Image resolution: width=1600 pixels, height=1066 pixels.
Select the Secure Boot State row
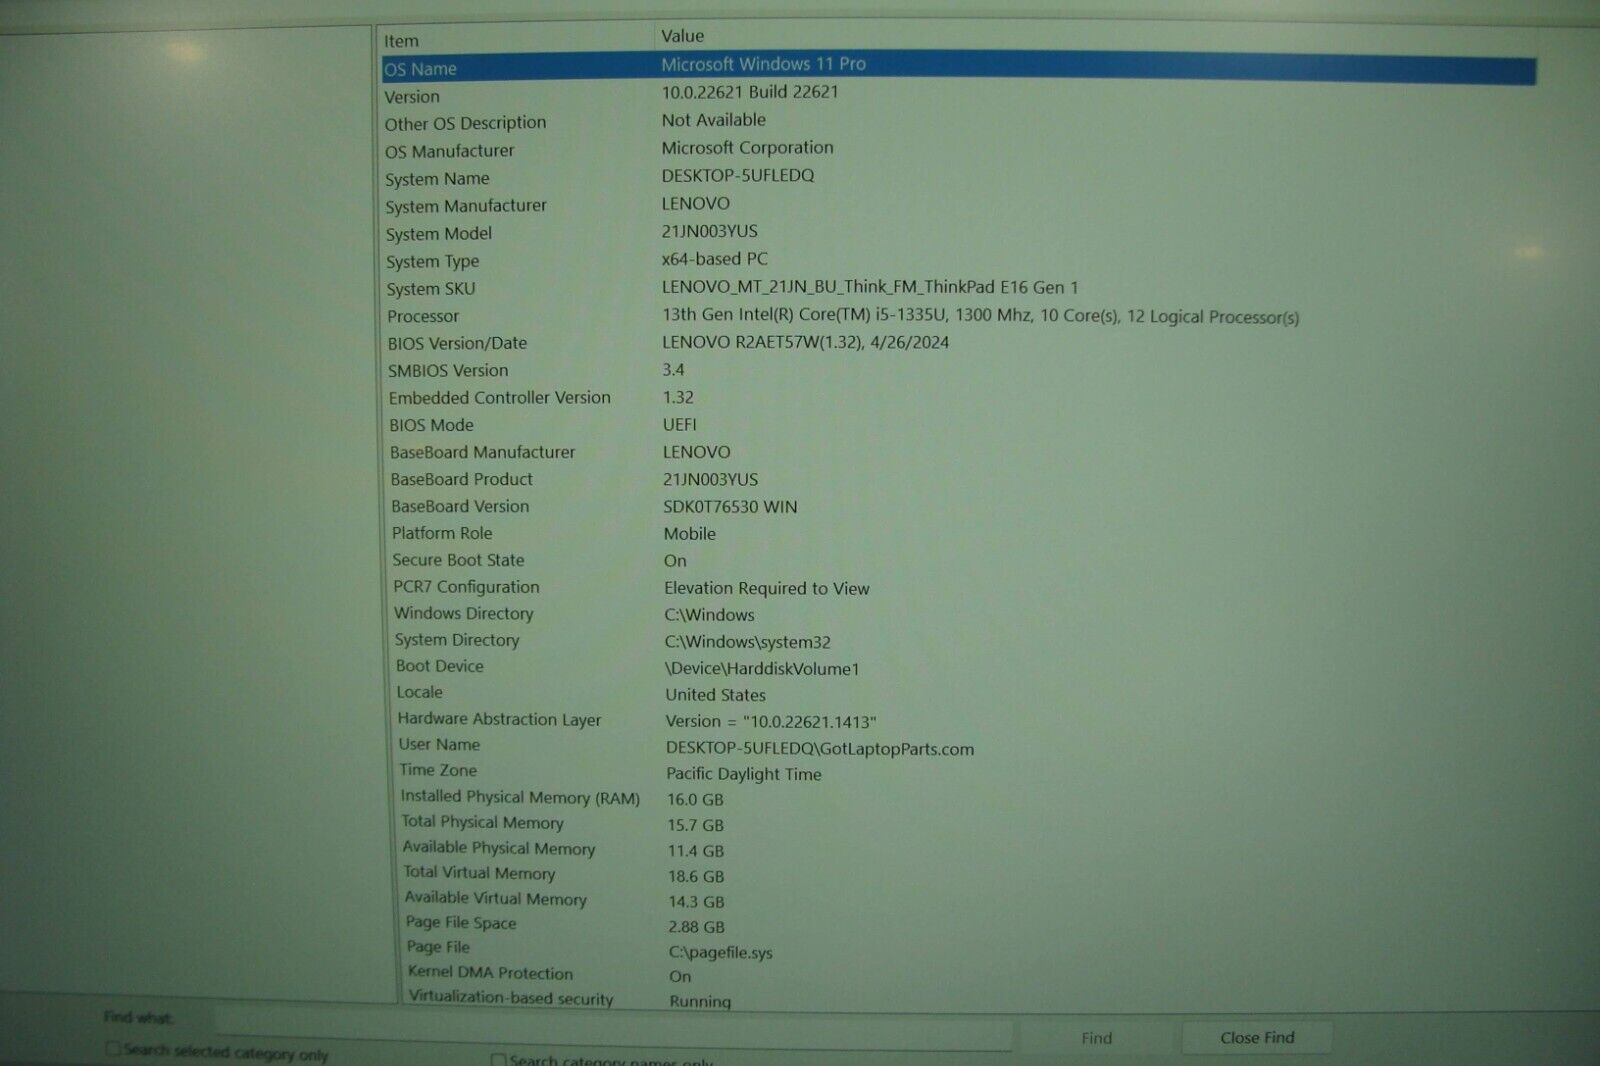click(958, 560)
